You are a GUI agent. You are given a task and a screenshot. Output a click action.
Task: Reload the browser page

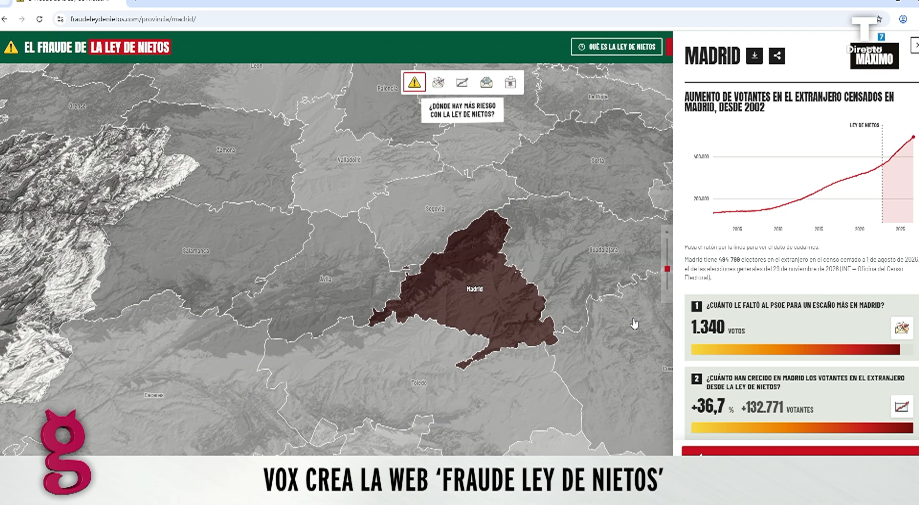(39, 19)
